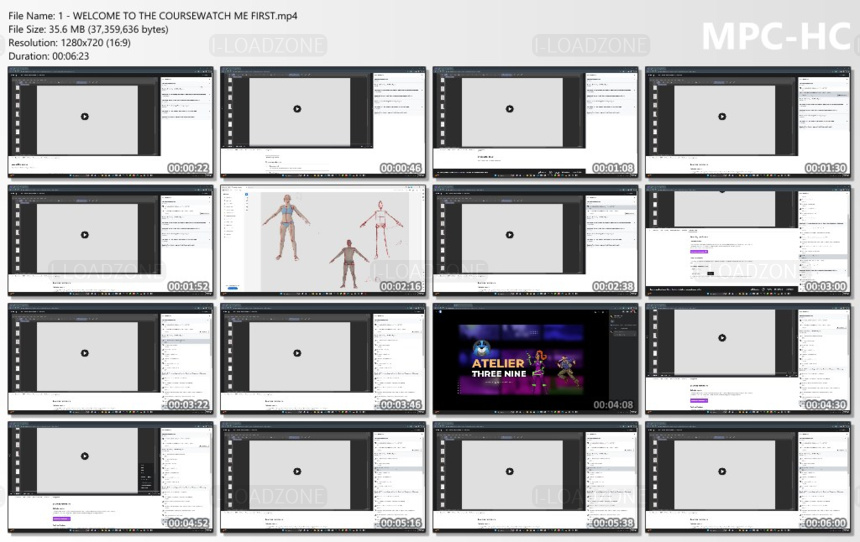Viewport: 860px width, 542px height.
Task: Open the thumbnail stamped 00:01:08
Action: pos(535,122)
